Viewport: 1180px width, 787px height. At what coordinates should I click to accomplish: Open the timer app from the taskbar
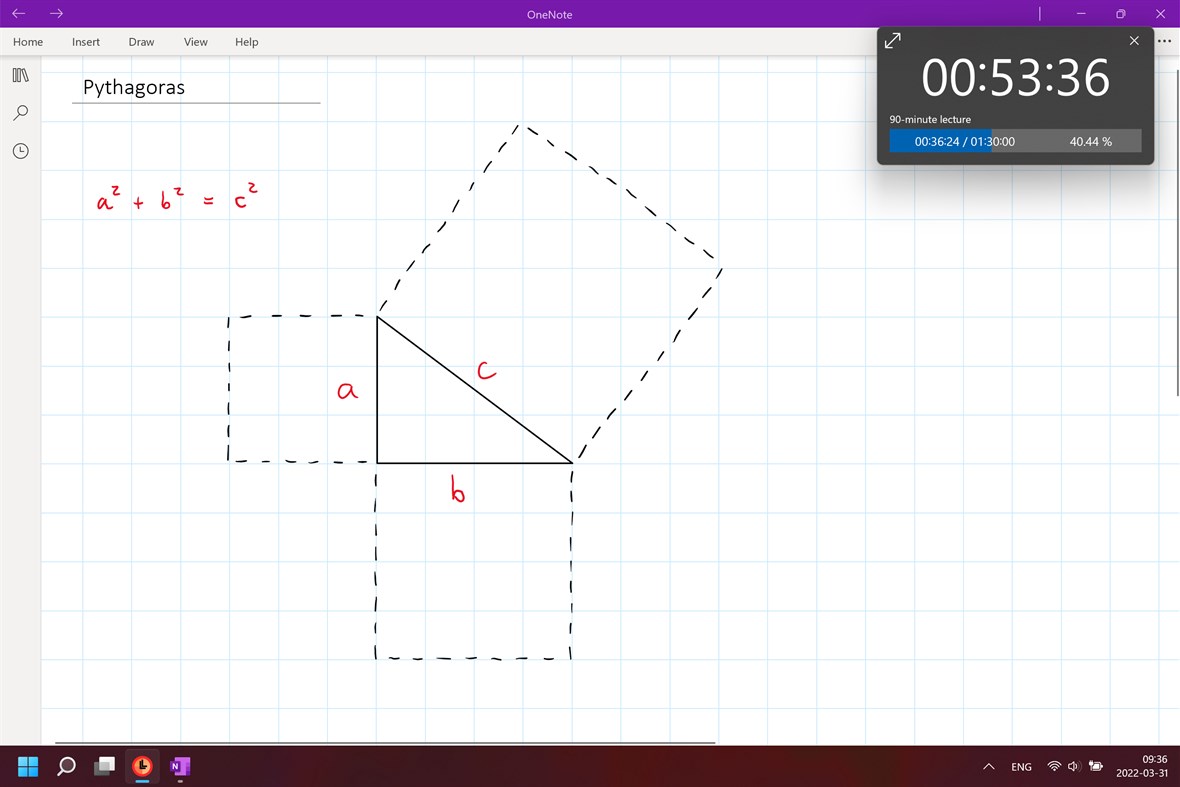point(141,766)
